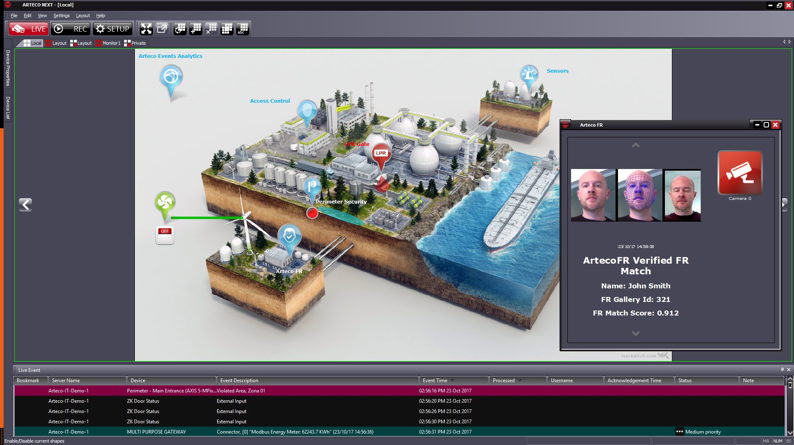Image resolution: width=794 pixels, height=445 pixels.
Task: Close the Arteco FR popup window
Action: 775,125
